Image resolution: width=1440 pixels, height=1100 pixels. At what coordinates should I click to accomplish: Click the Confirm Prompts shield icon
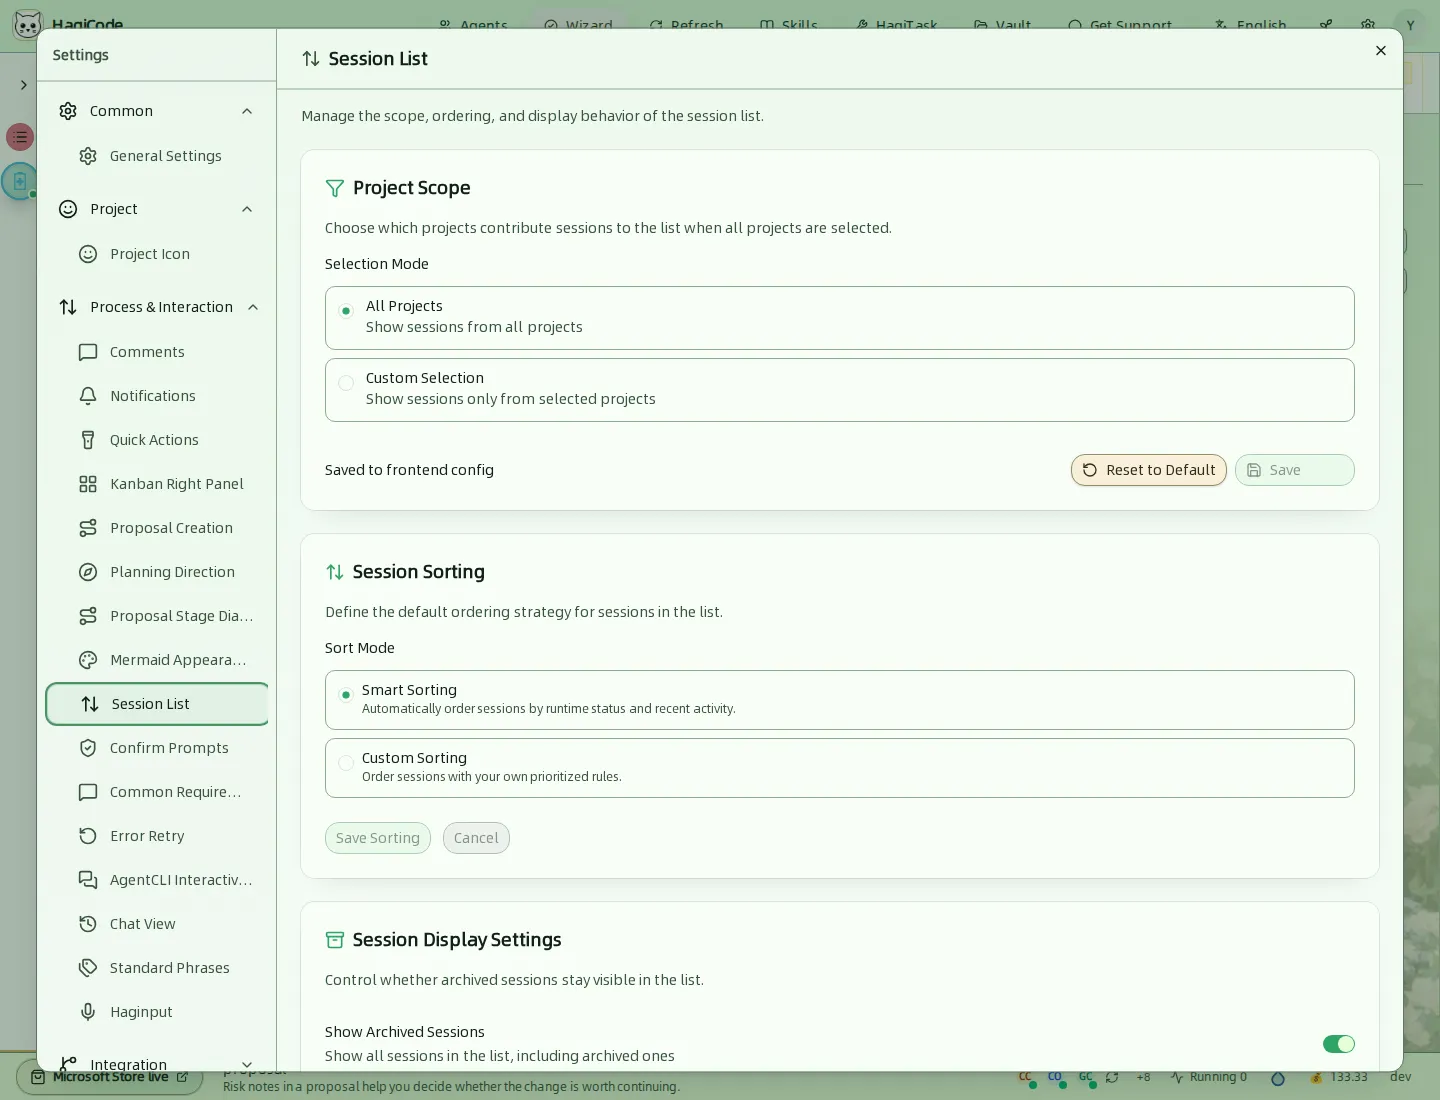(x=88, y=748)
